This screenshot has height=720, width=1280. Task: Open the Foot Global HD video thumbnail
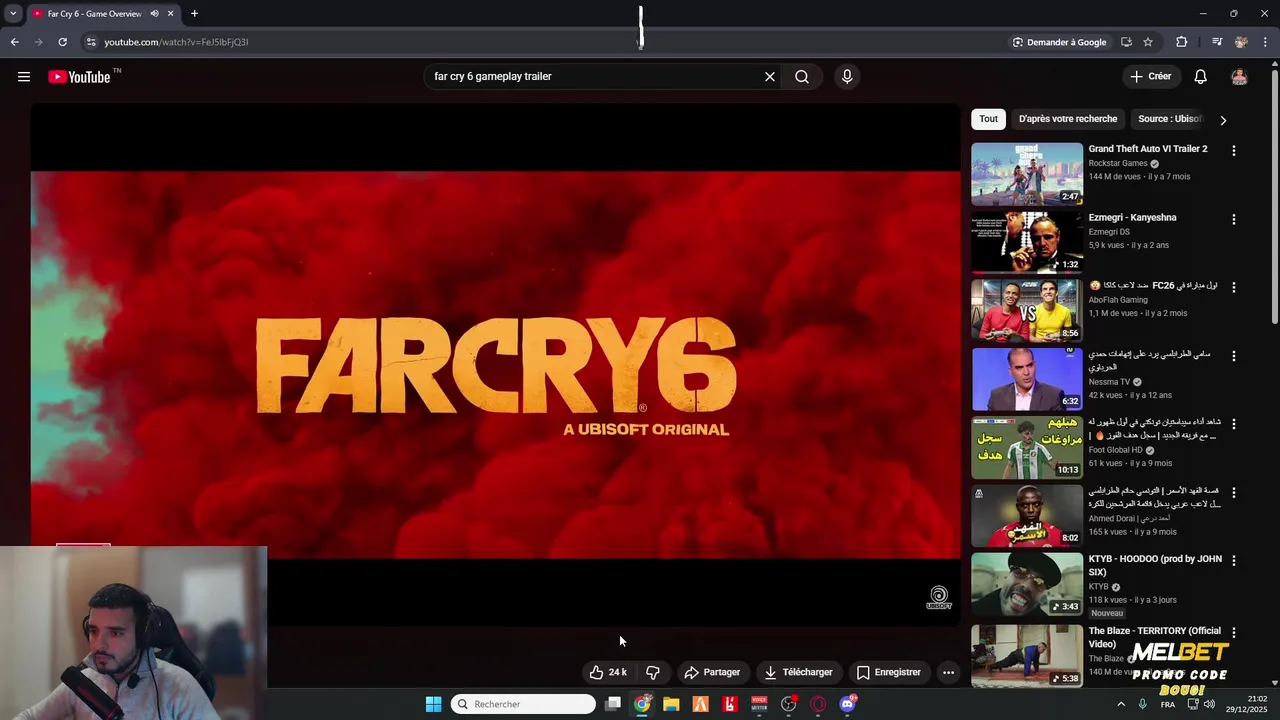tap(1027, 448)
